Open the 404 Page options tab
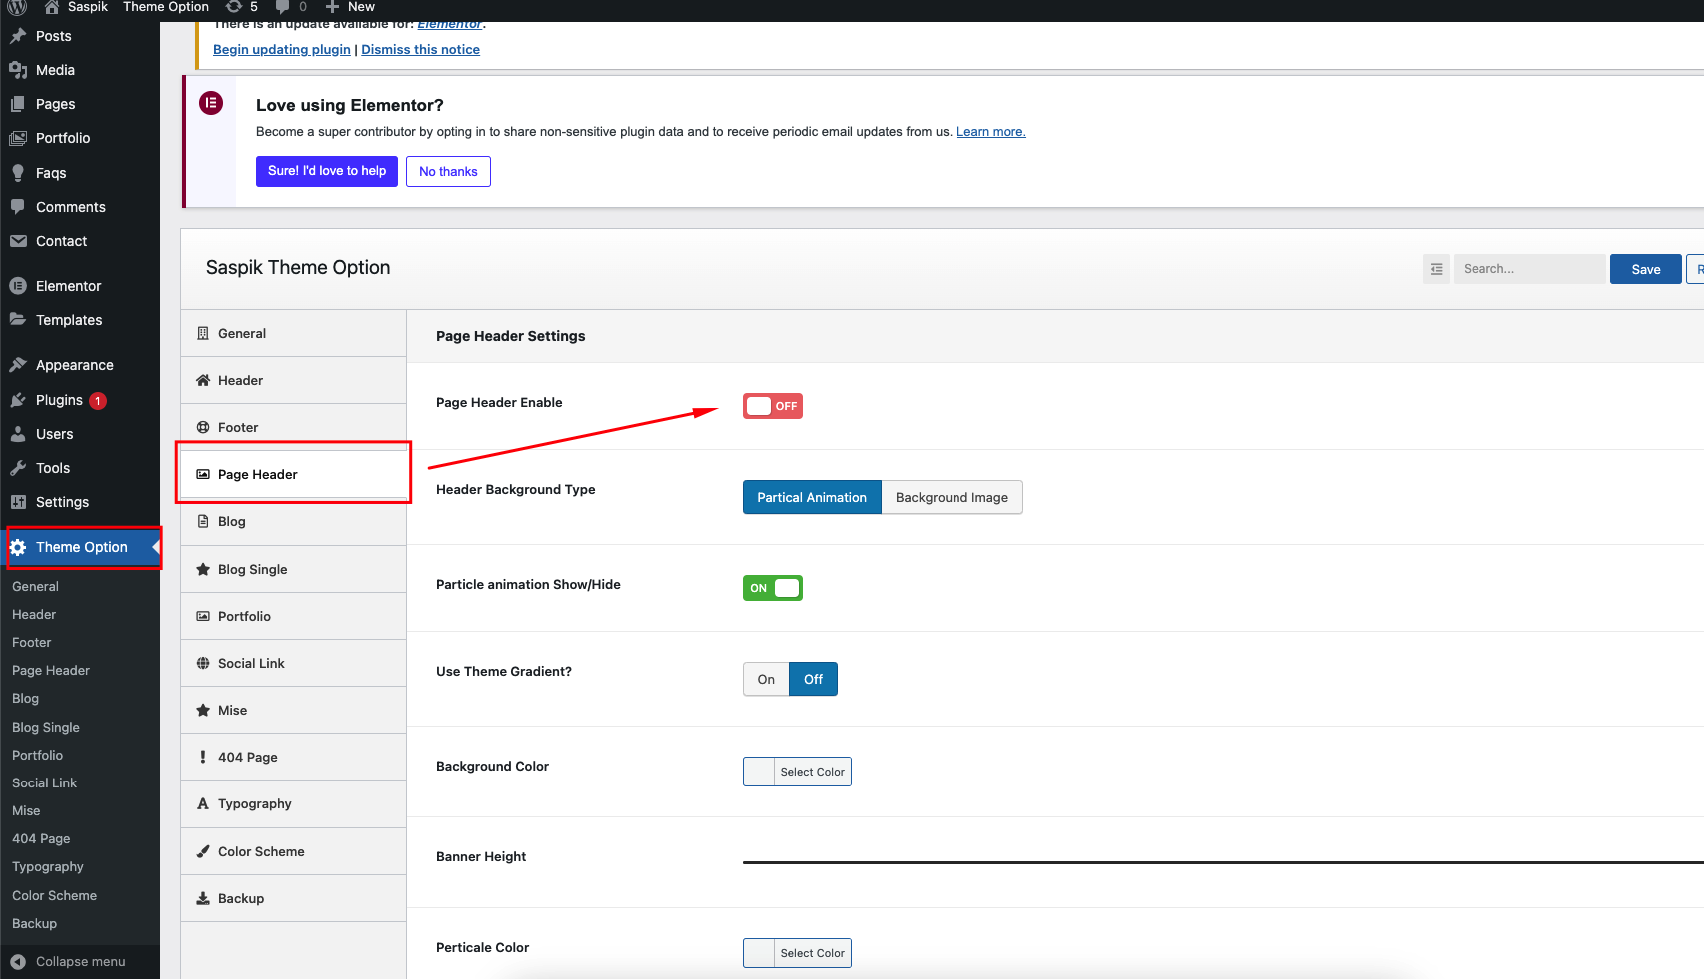This screenshot has width=1704, height=979. click(293, 757)
